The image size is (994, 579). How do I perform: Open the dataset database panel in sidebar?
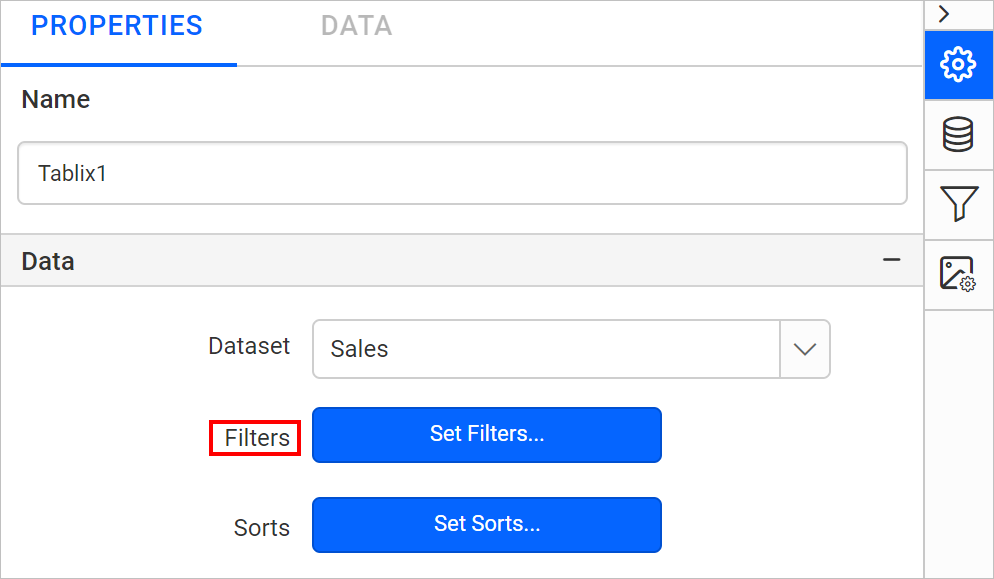click(958, 134)
